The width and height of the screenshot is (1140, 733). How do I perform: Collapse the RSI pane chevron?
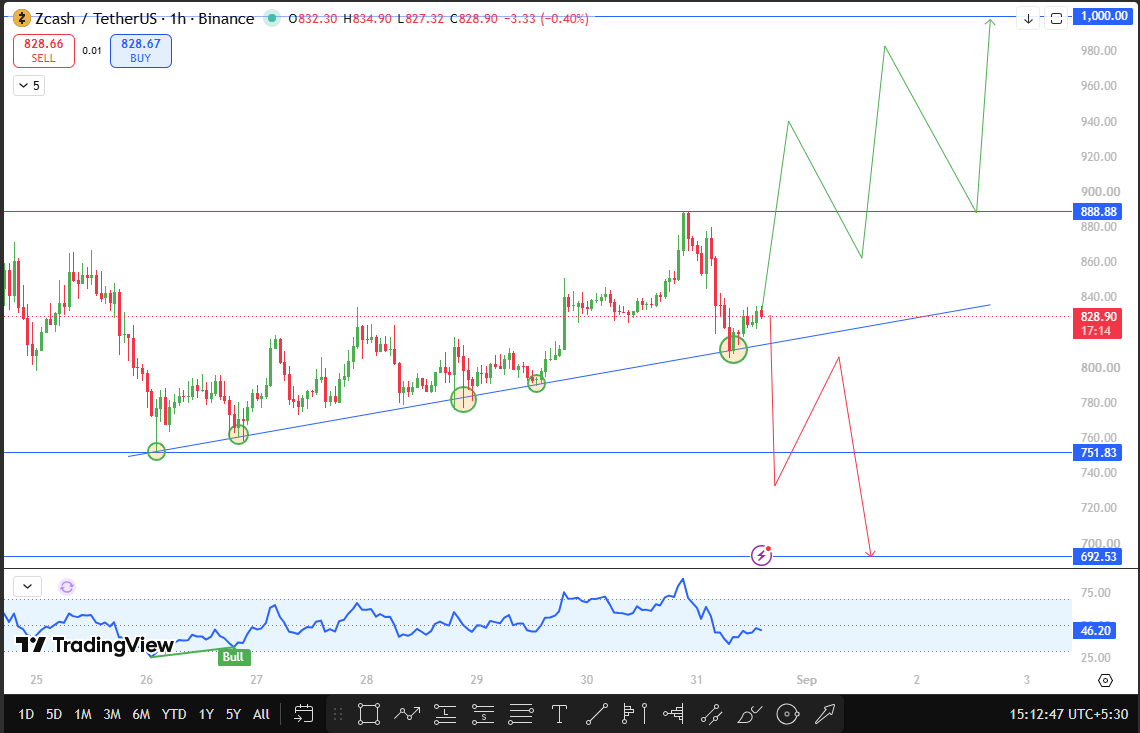click(28, 586)
